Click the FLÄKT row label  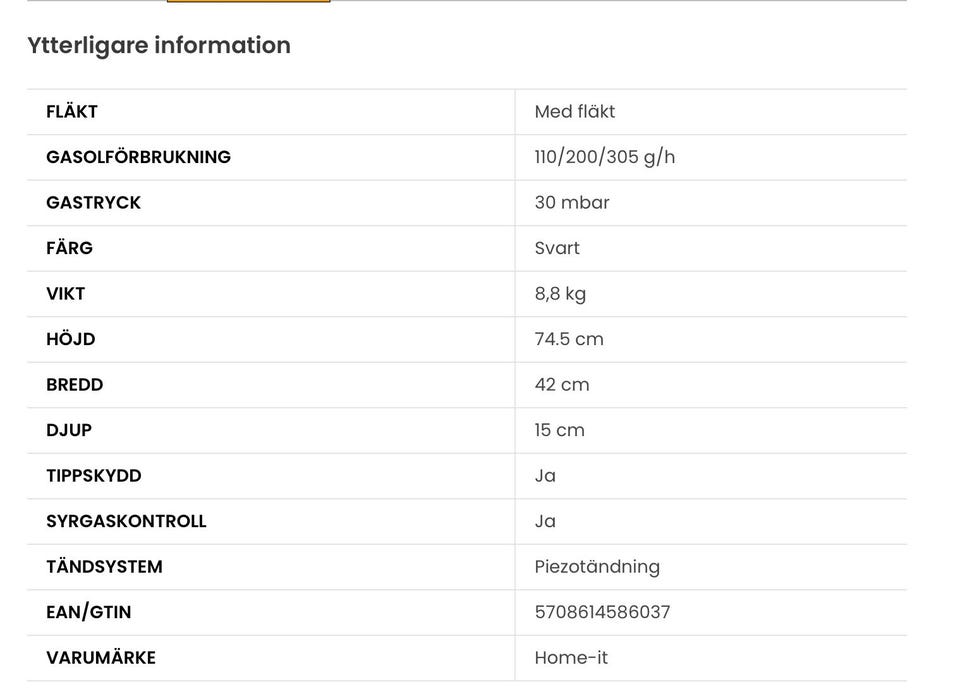point(72,112)
